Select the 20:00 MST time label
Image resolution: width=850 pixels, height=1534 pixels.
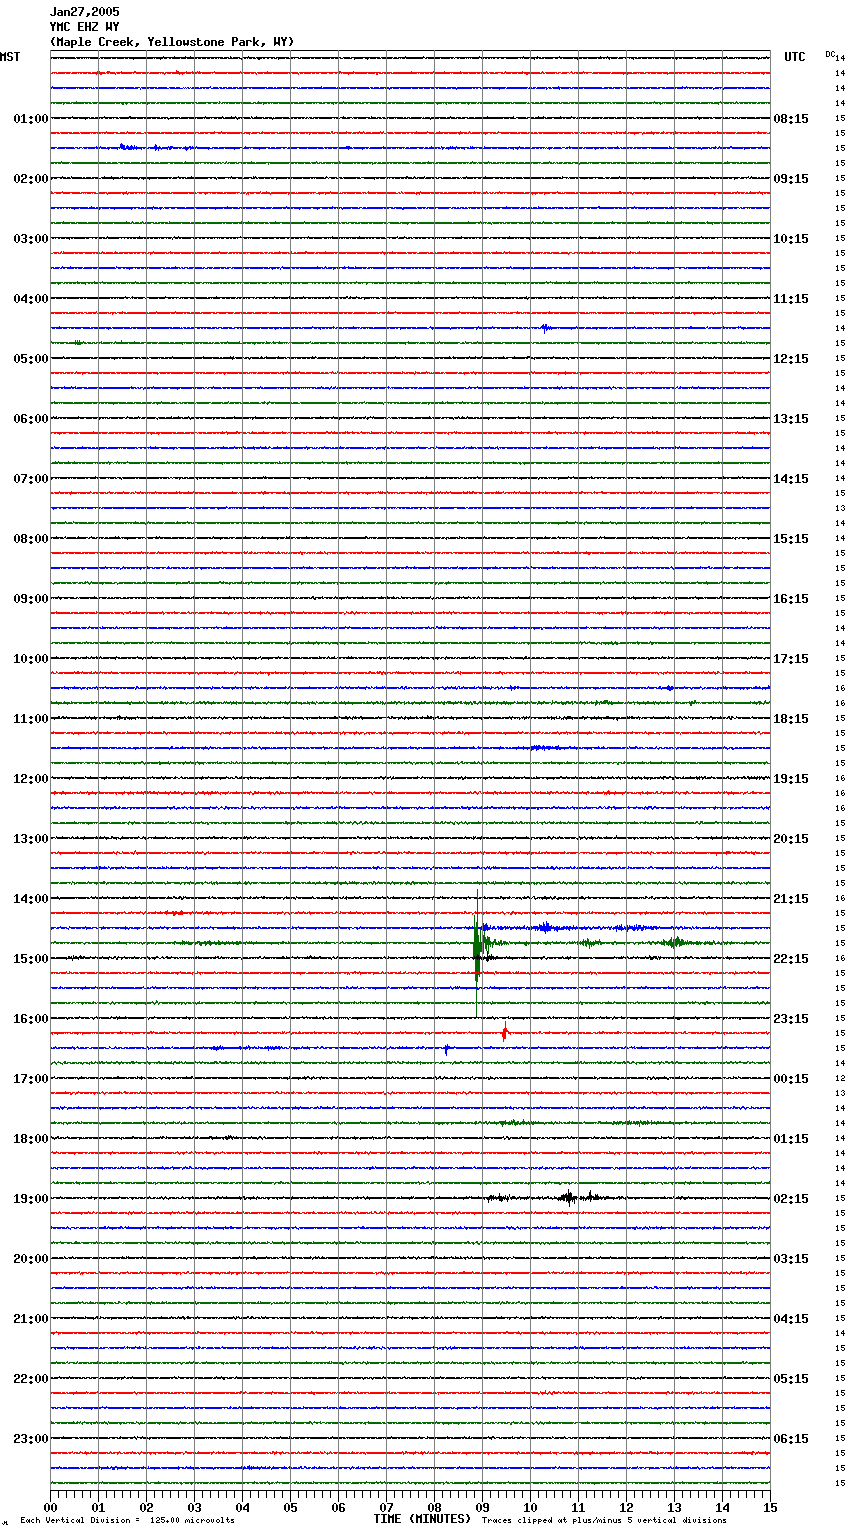click(31, 1259)
